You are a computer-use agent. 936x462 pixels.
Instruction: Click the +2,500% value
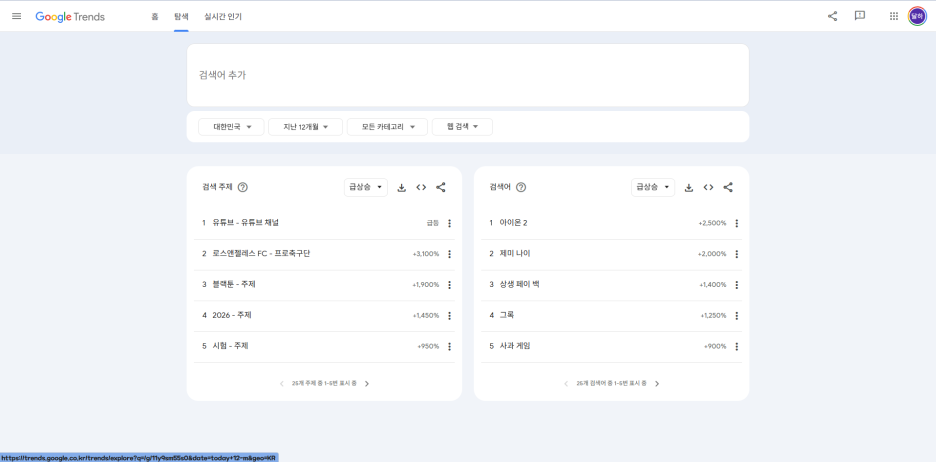(712, 223)
